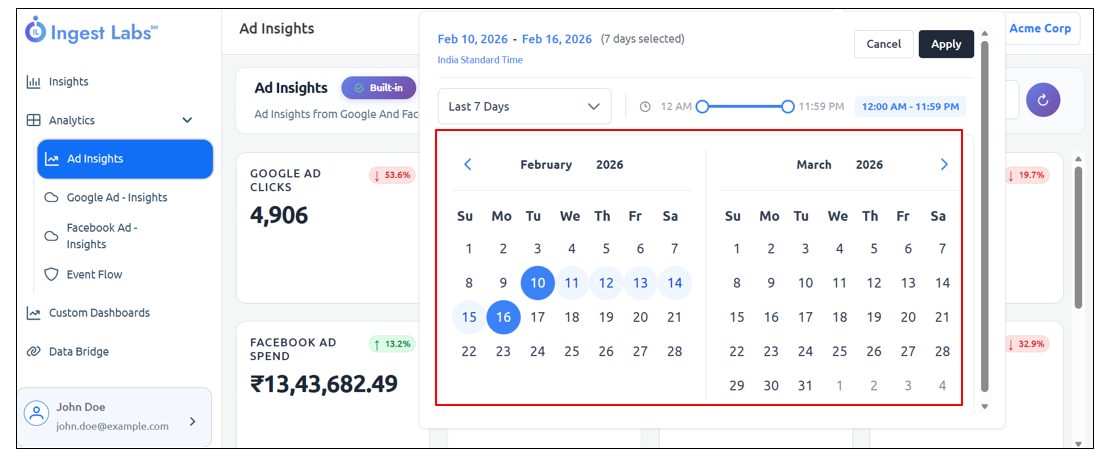This screenshot has width=1105, height=463.
Task: Open the Last 7 Days preset dropdown
Action: coord(524,107)
